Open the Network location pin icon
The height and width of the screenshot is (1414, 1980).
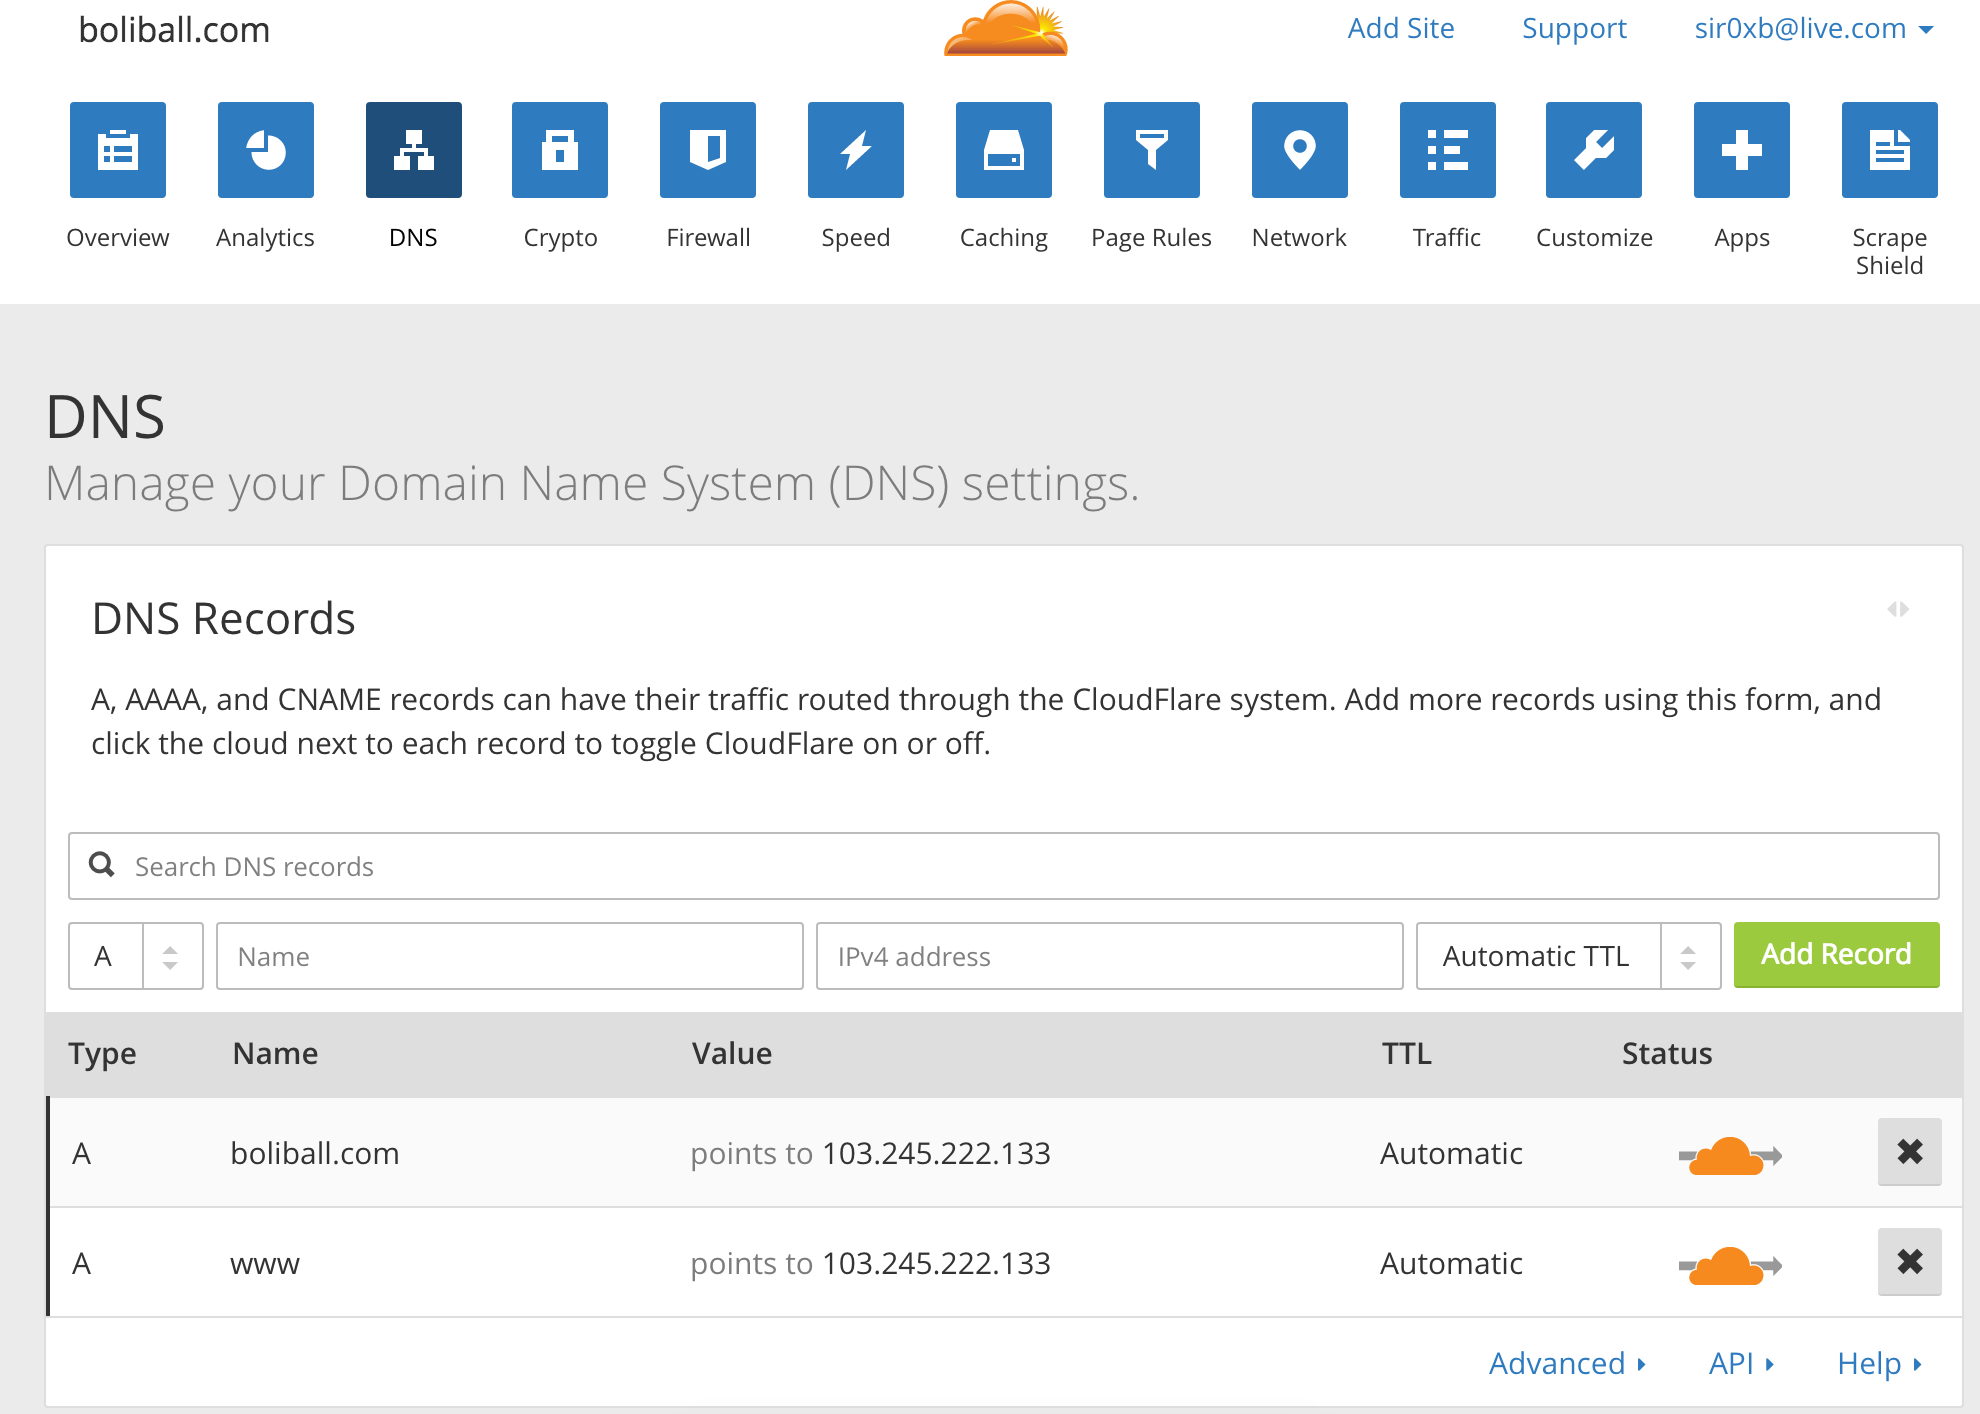click(x=1300, y=150)
